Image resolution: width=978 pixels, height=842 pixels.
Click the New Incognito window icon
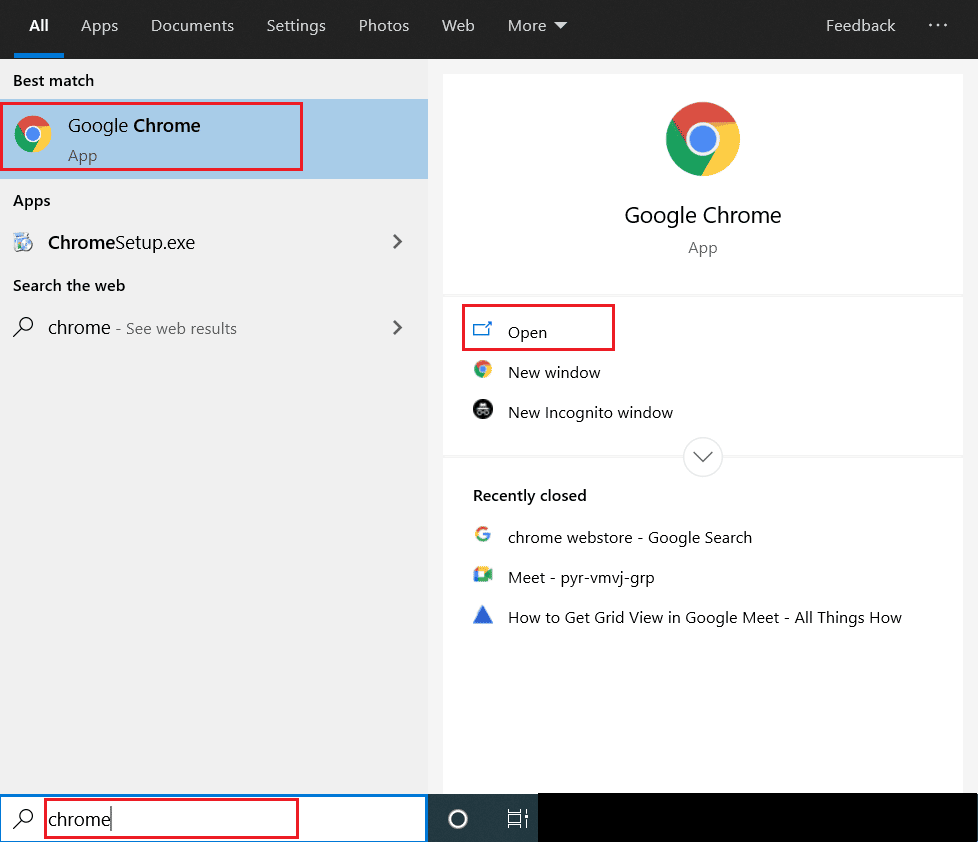click(x=483, y=410)
